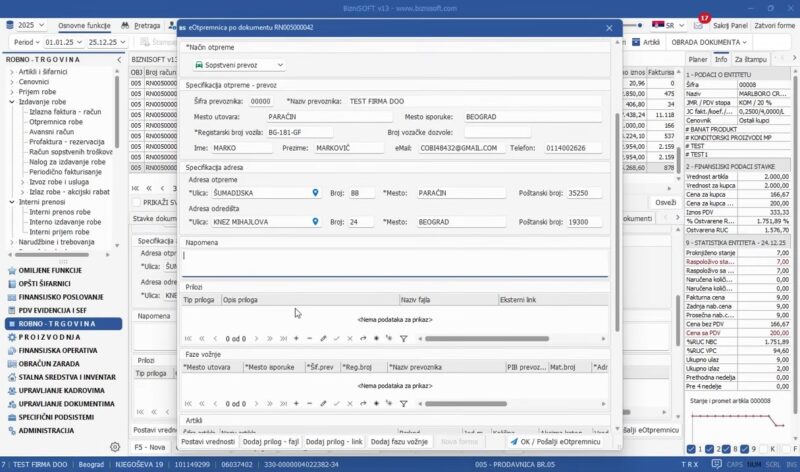Click the delete minus icon in Faze vožnje navigator
This screenshot has height=472, width=800.
point(309,404)
